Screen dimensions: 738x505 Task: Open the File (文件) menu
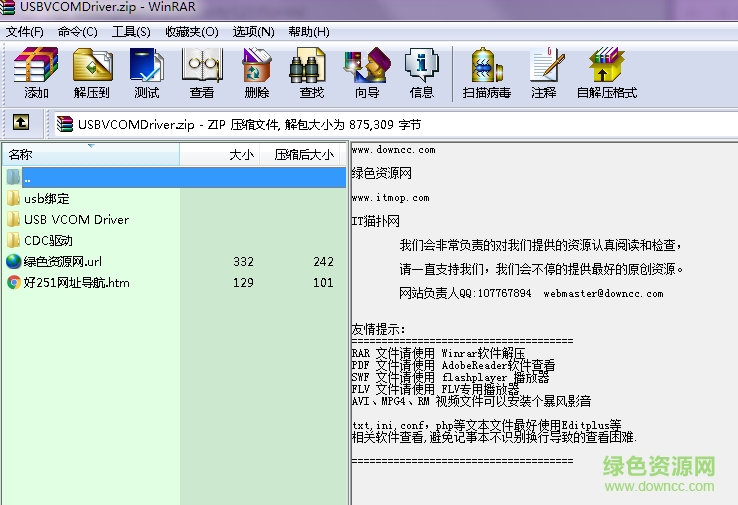pyautogui.click(x=24, y=32)
